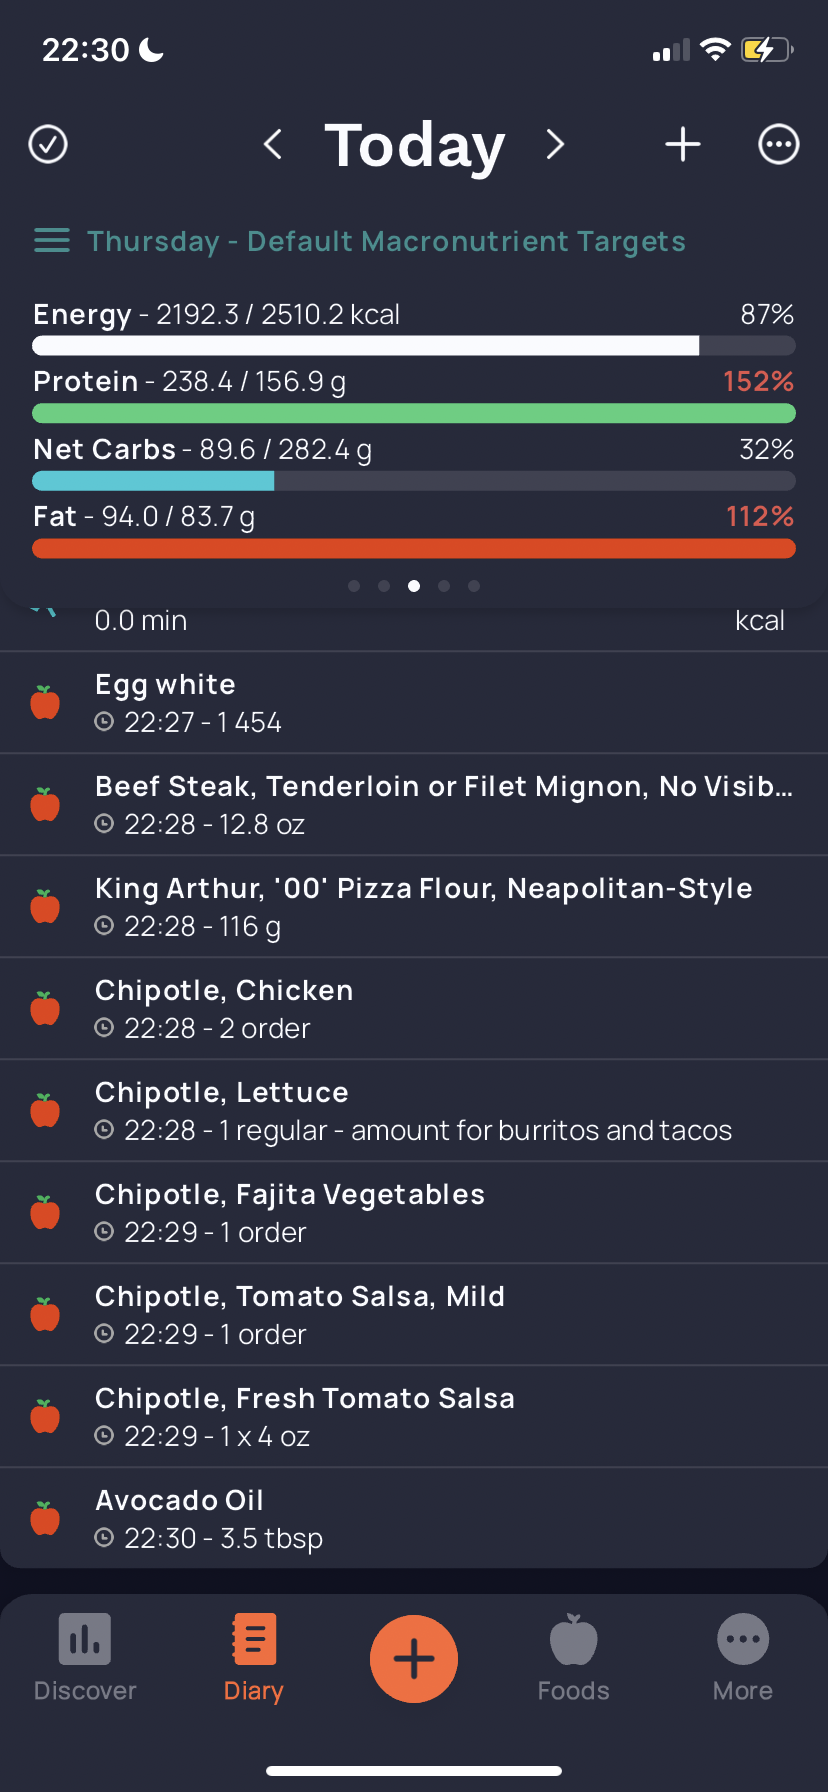The height and width of the screenshot is (1792, 828).
Task: Tap clock icon under Chipotle, Fajita Vegetables
Action: [x=104, y=1232]
